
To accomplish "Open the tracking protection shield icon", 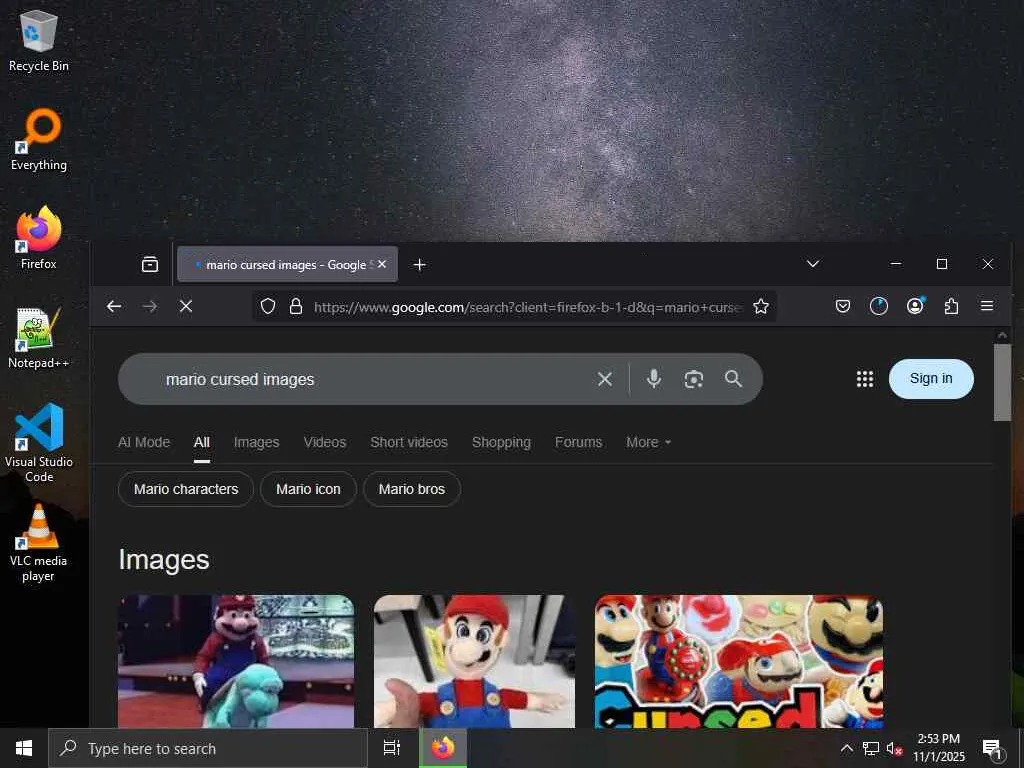I will pyautogui.click(x=268, y=306).
